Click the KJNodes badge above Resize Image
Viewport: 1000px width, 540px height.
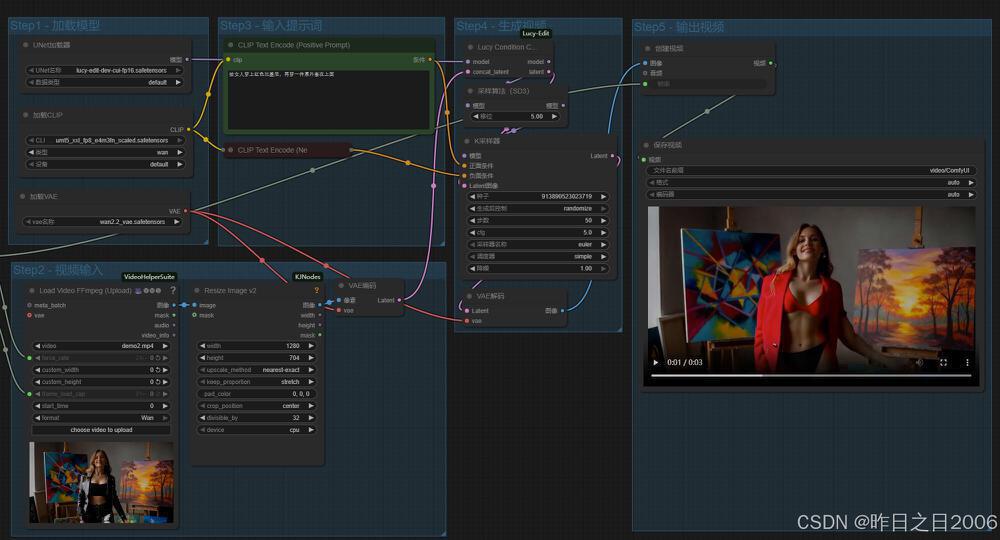pos(307,276)
